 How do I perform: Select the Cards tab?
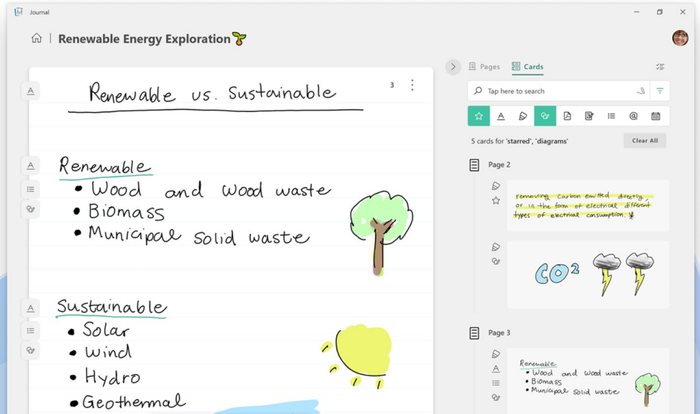528,67
